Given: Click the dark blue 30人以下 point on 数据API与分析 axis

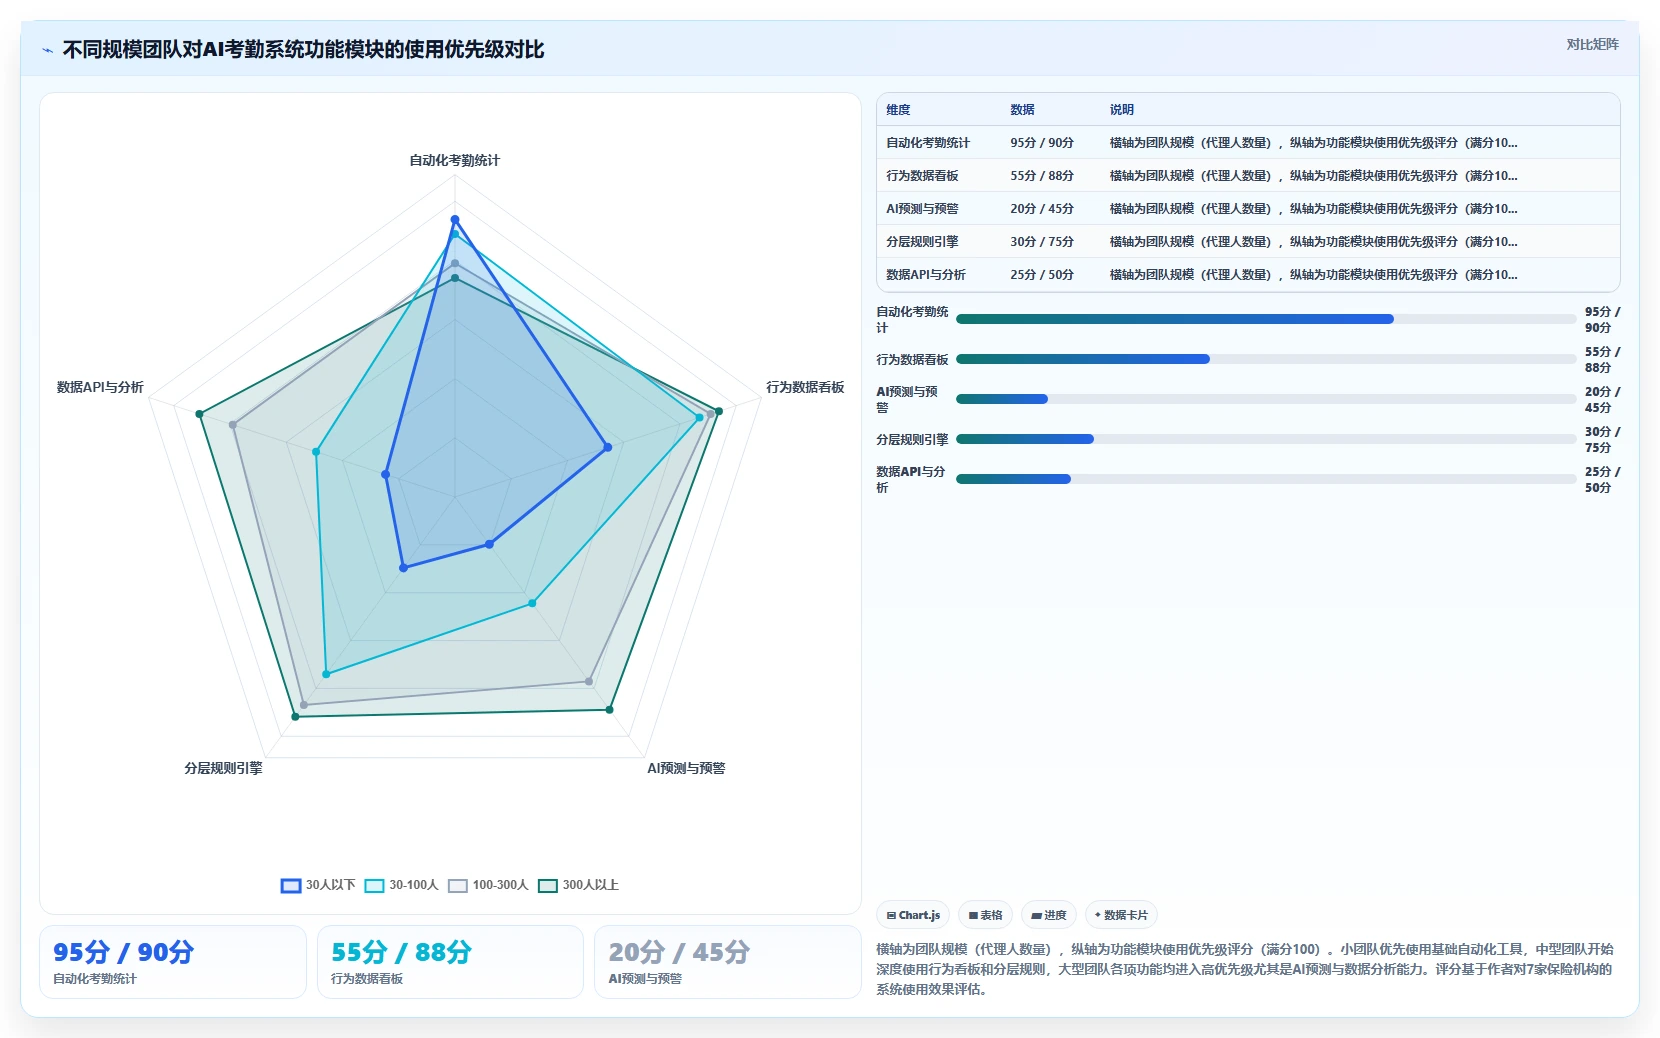Looking at the screenshot, I should click(386, 475).
